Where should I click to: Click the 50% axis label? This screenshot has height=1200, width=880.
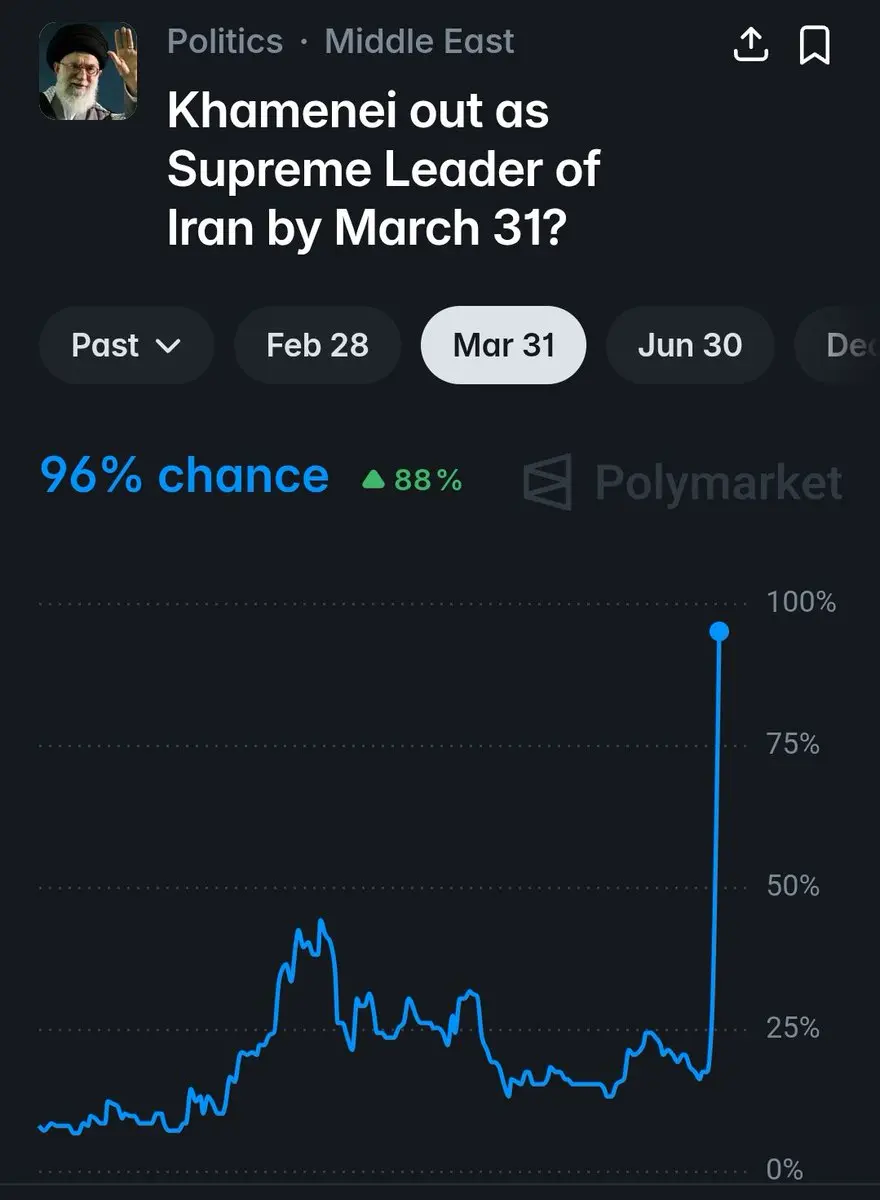click(x=794, y=886)
